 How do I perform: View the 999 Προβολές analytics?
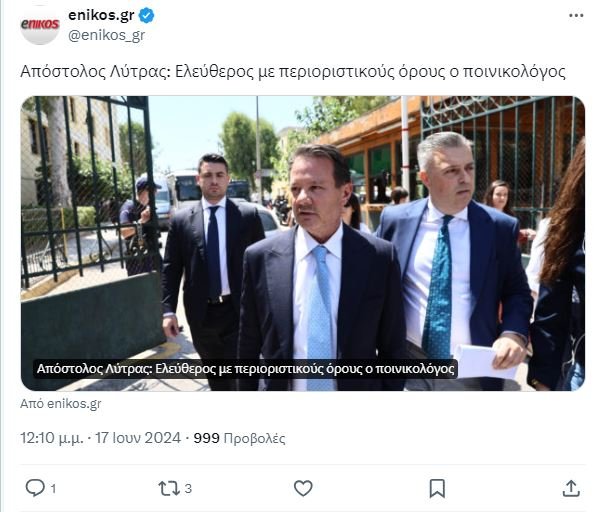pos(239,438)
